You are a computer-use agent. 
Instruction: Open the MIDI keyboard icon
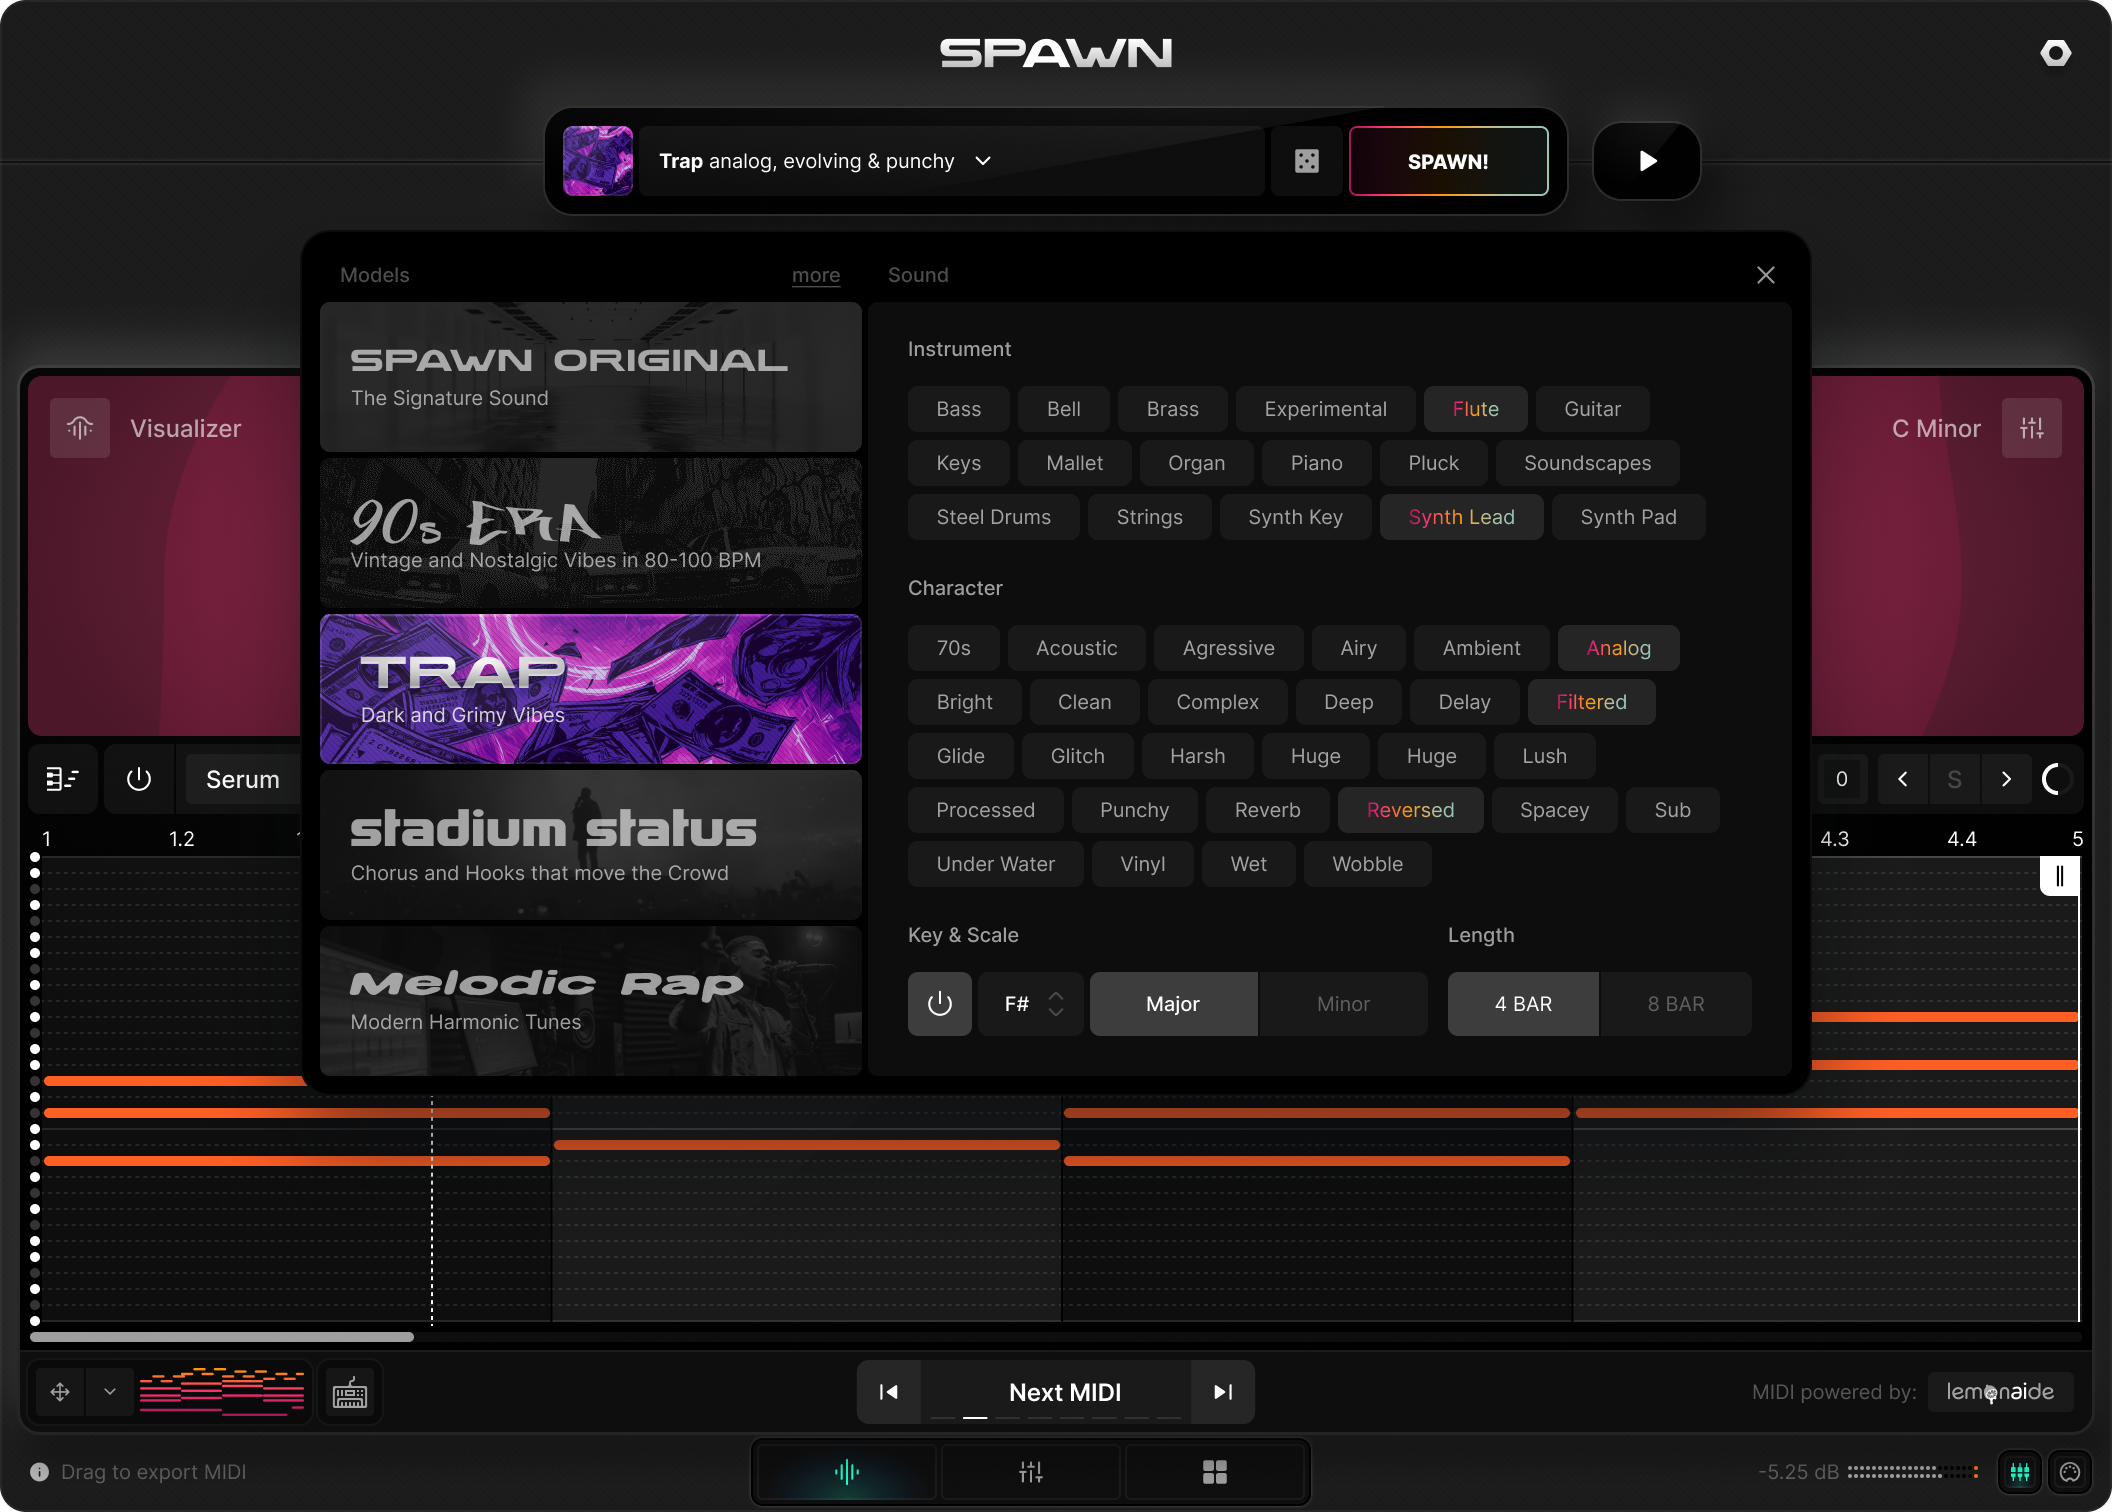click(x=350, y=1392)
